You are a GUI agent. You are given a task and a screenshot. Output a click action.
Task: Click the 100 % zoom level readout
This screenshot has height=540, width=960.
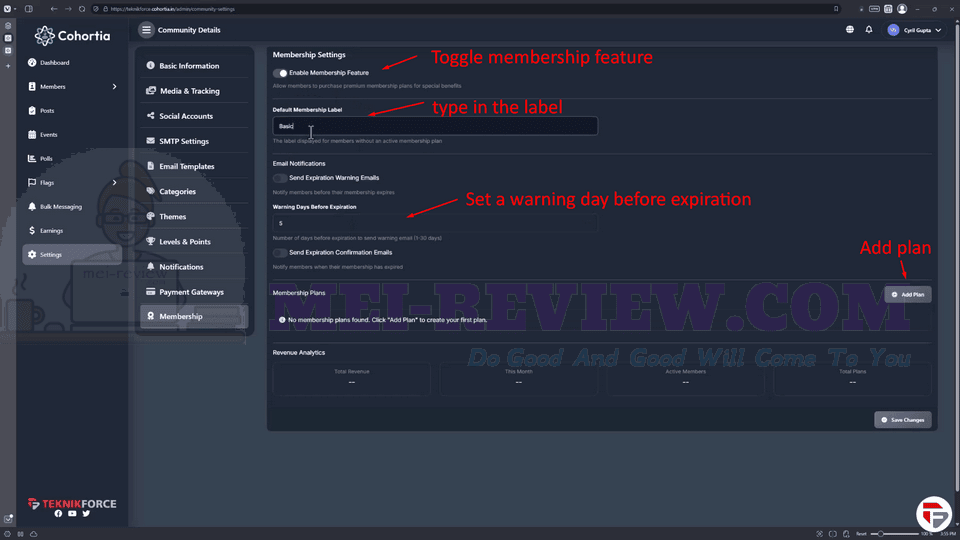click(926, 534)
